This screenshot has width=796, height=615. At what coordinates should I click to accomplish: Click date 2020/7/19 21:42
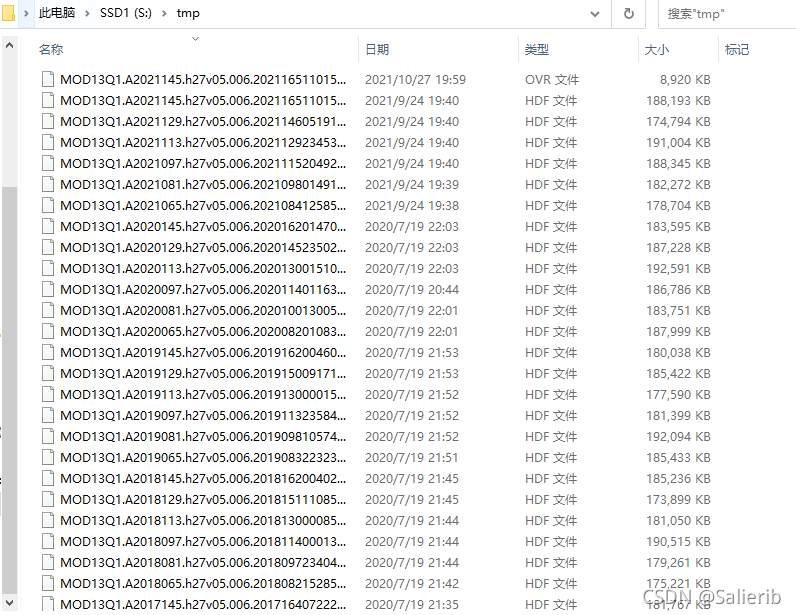[x=412, y=584]
